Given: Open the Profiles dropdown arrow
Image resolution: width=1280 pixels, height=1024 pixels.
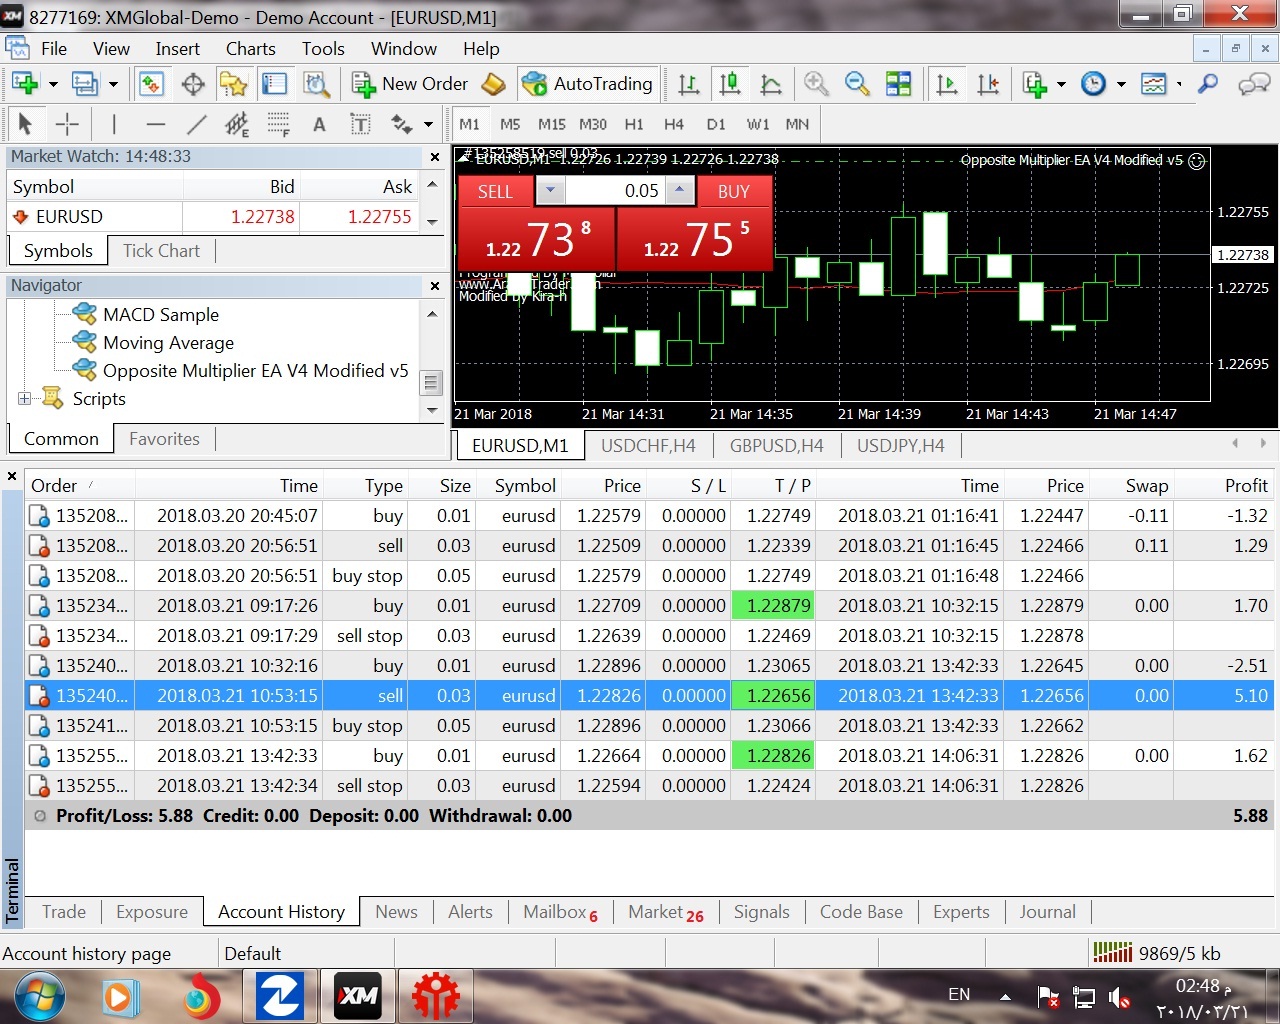Looking at the screenshot, I should (x=113, y=84).
